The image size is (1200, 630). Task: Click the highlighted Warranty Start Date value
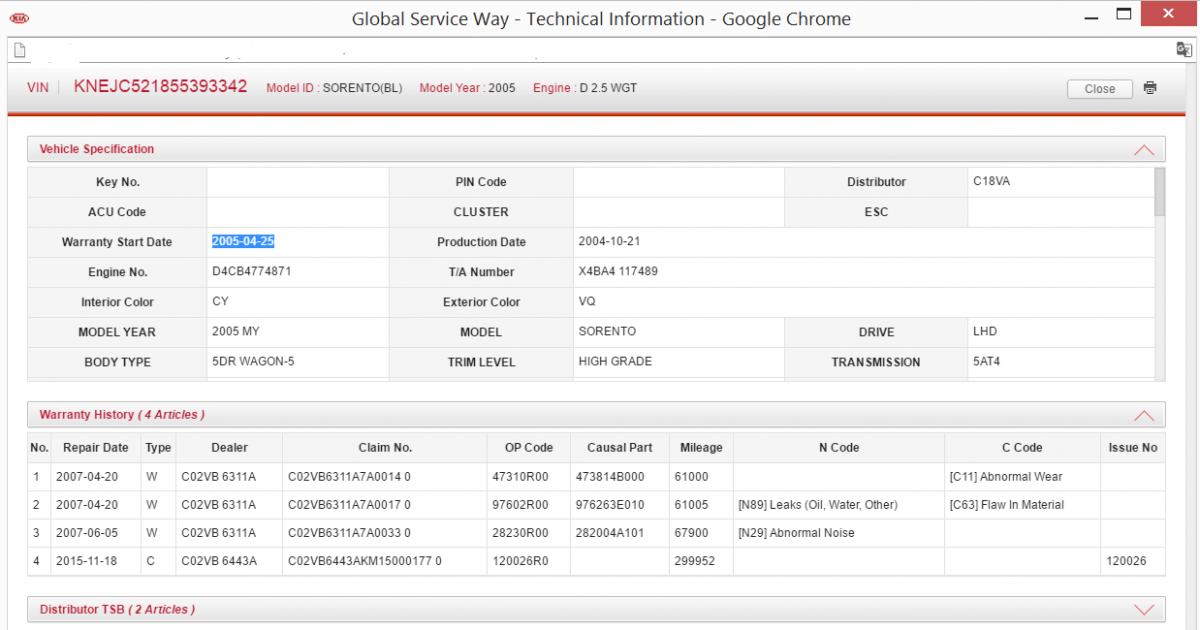coord(243,241)
